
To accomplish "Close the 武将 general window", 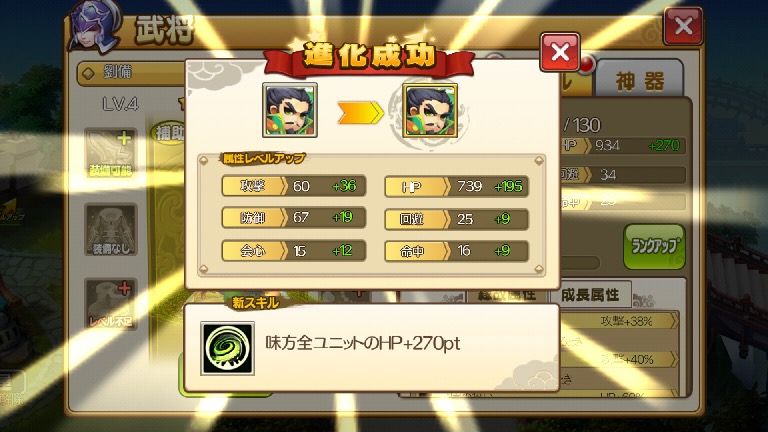I will click(x=683, y=26).
